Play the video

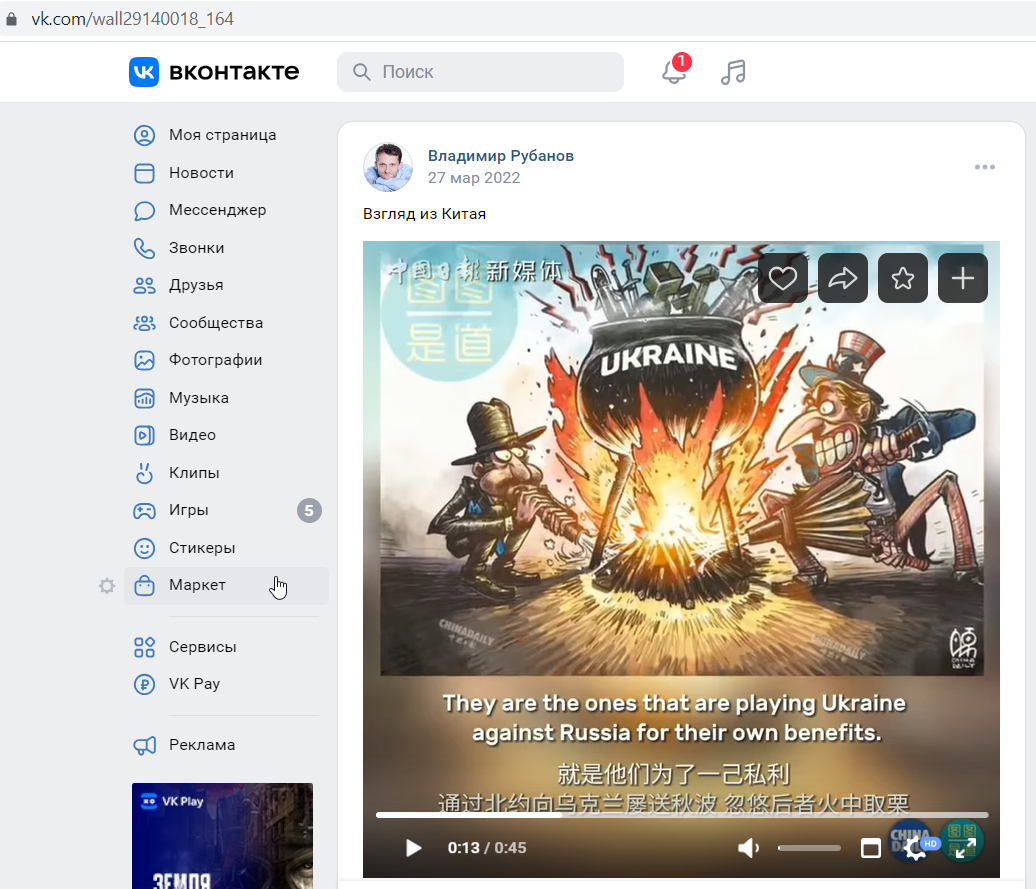point(414,847)
